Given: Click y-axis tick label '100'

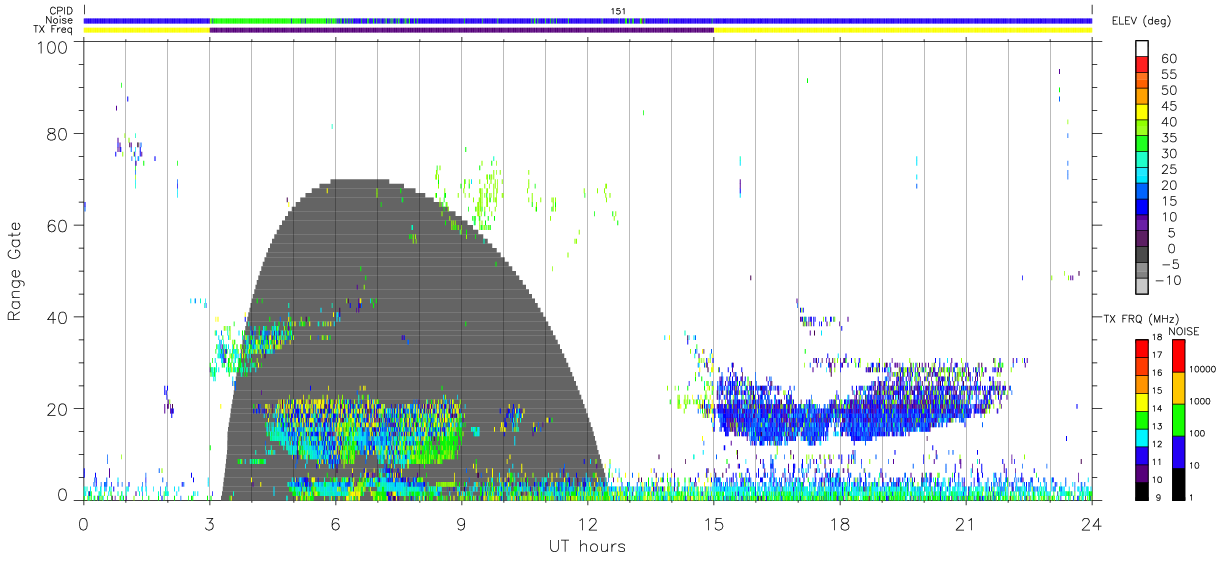Looking at the screenshot, I should click(x=51, y=46).
